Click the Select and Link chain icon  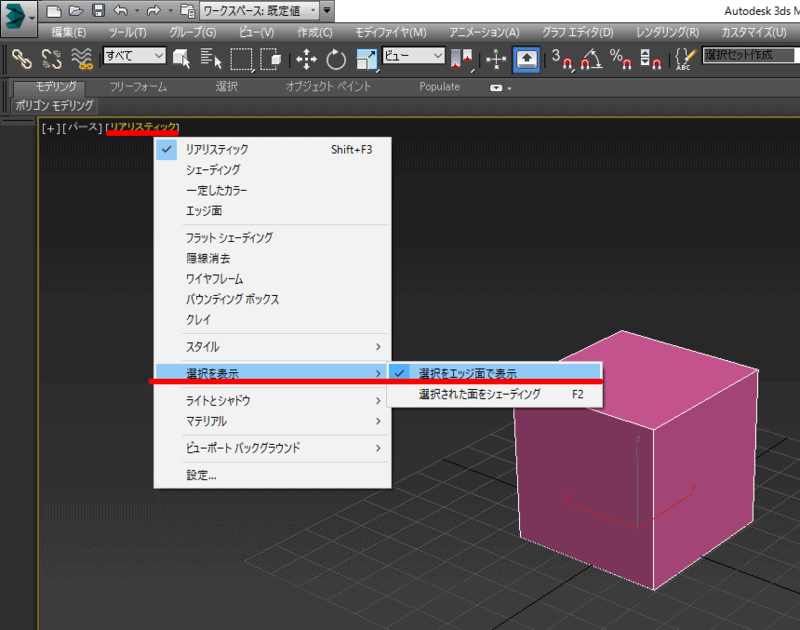pyautogui.click(x=21, y=58)
